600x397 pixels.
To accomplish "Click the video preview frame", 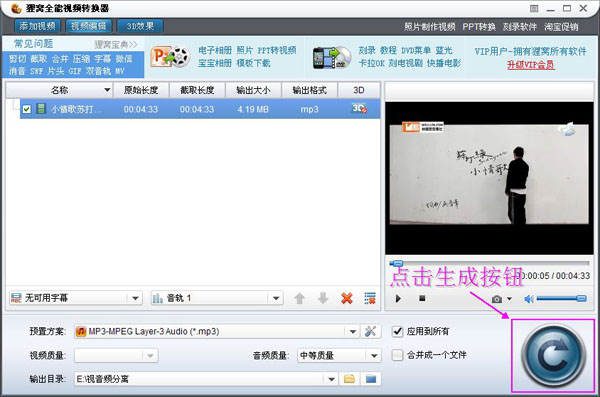I will (x=489, y=178).
